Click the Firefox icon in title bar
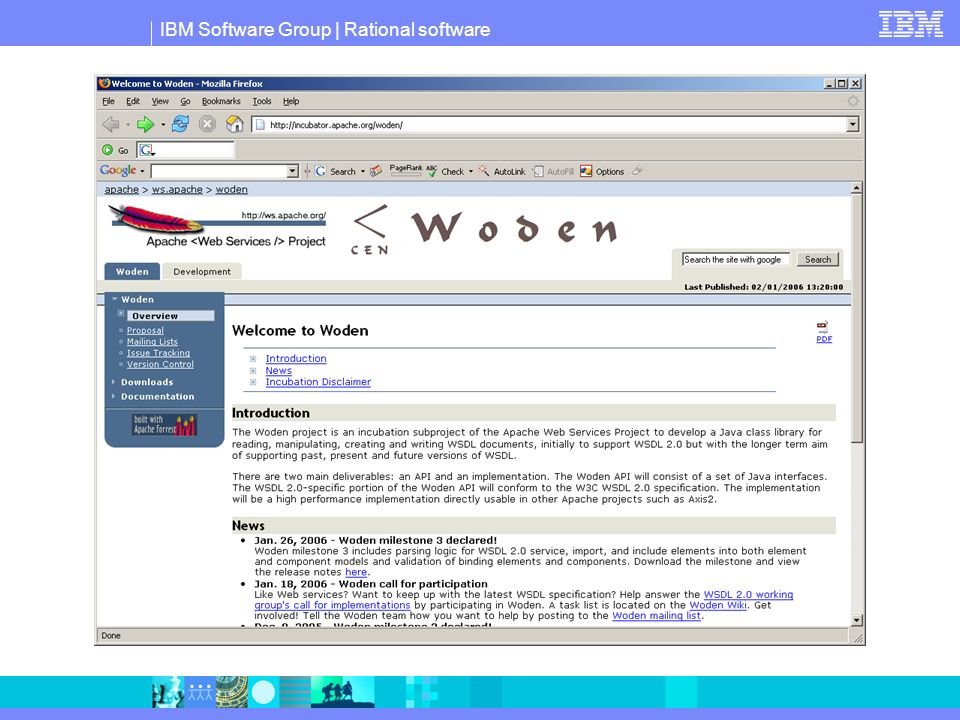The width and height of the screenshot is (960, 720). (x=104, y=83)
